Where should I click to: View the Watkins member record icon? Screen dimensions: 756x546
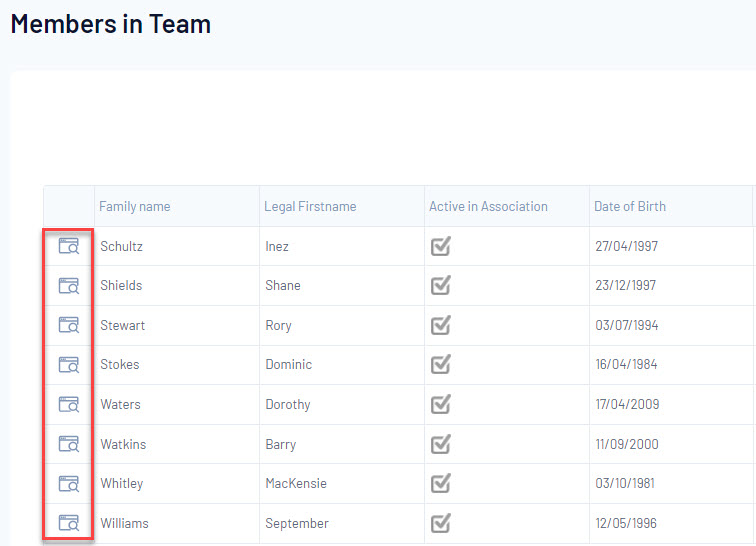tap(68, 443)
